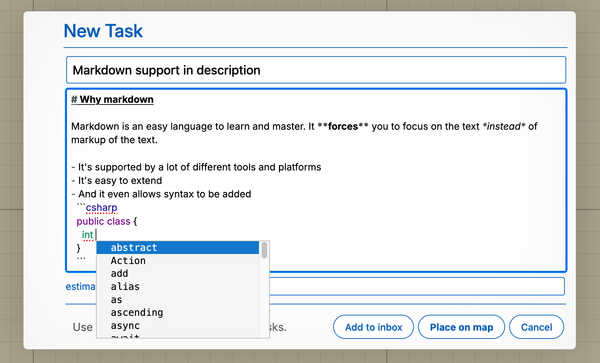Click the 'And it even allows syntax' line
The image size is (600, 363).
tap(161, 194)
